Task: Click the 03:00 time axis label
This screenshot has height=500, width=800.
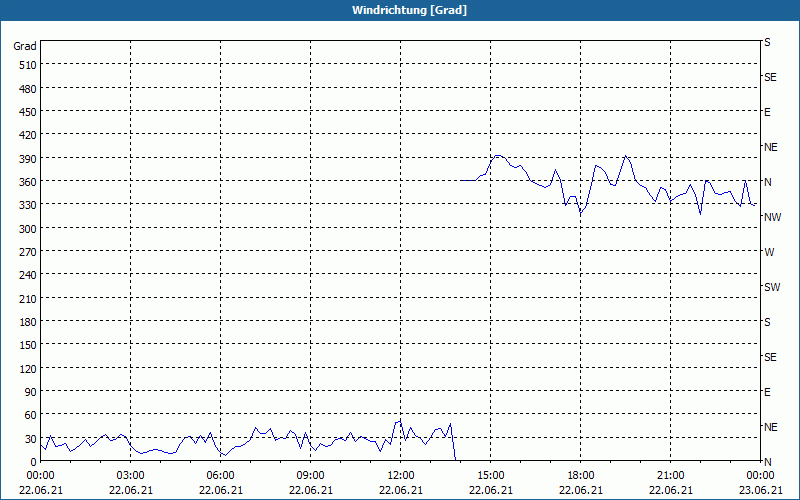Action: 131,476
